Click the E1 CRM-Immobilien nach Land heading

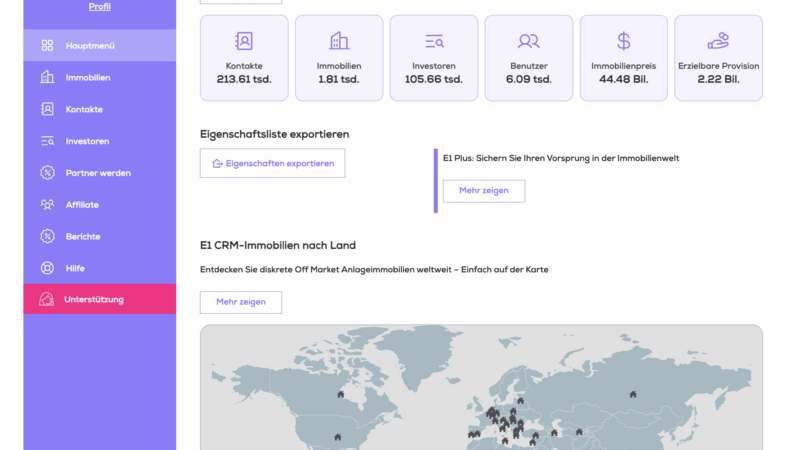pos(278,245)
